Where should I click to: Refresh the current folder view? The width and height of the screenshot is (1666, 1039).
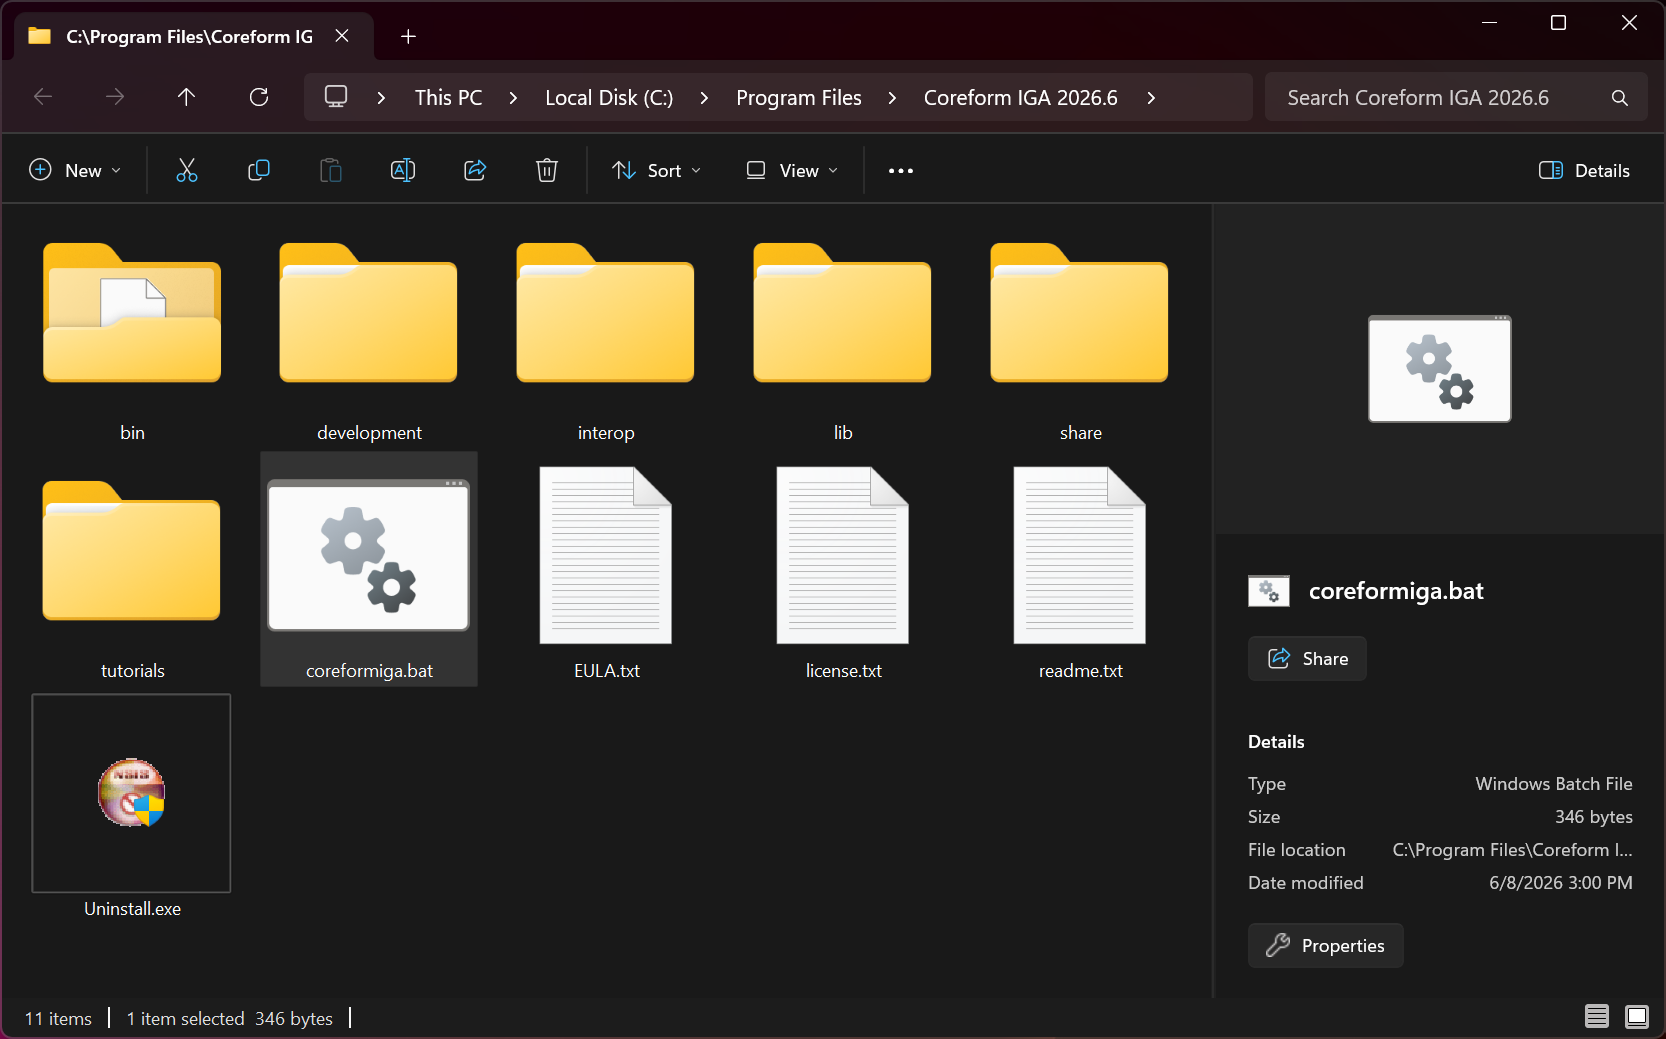tap(259, 97)
